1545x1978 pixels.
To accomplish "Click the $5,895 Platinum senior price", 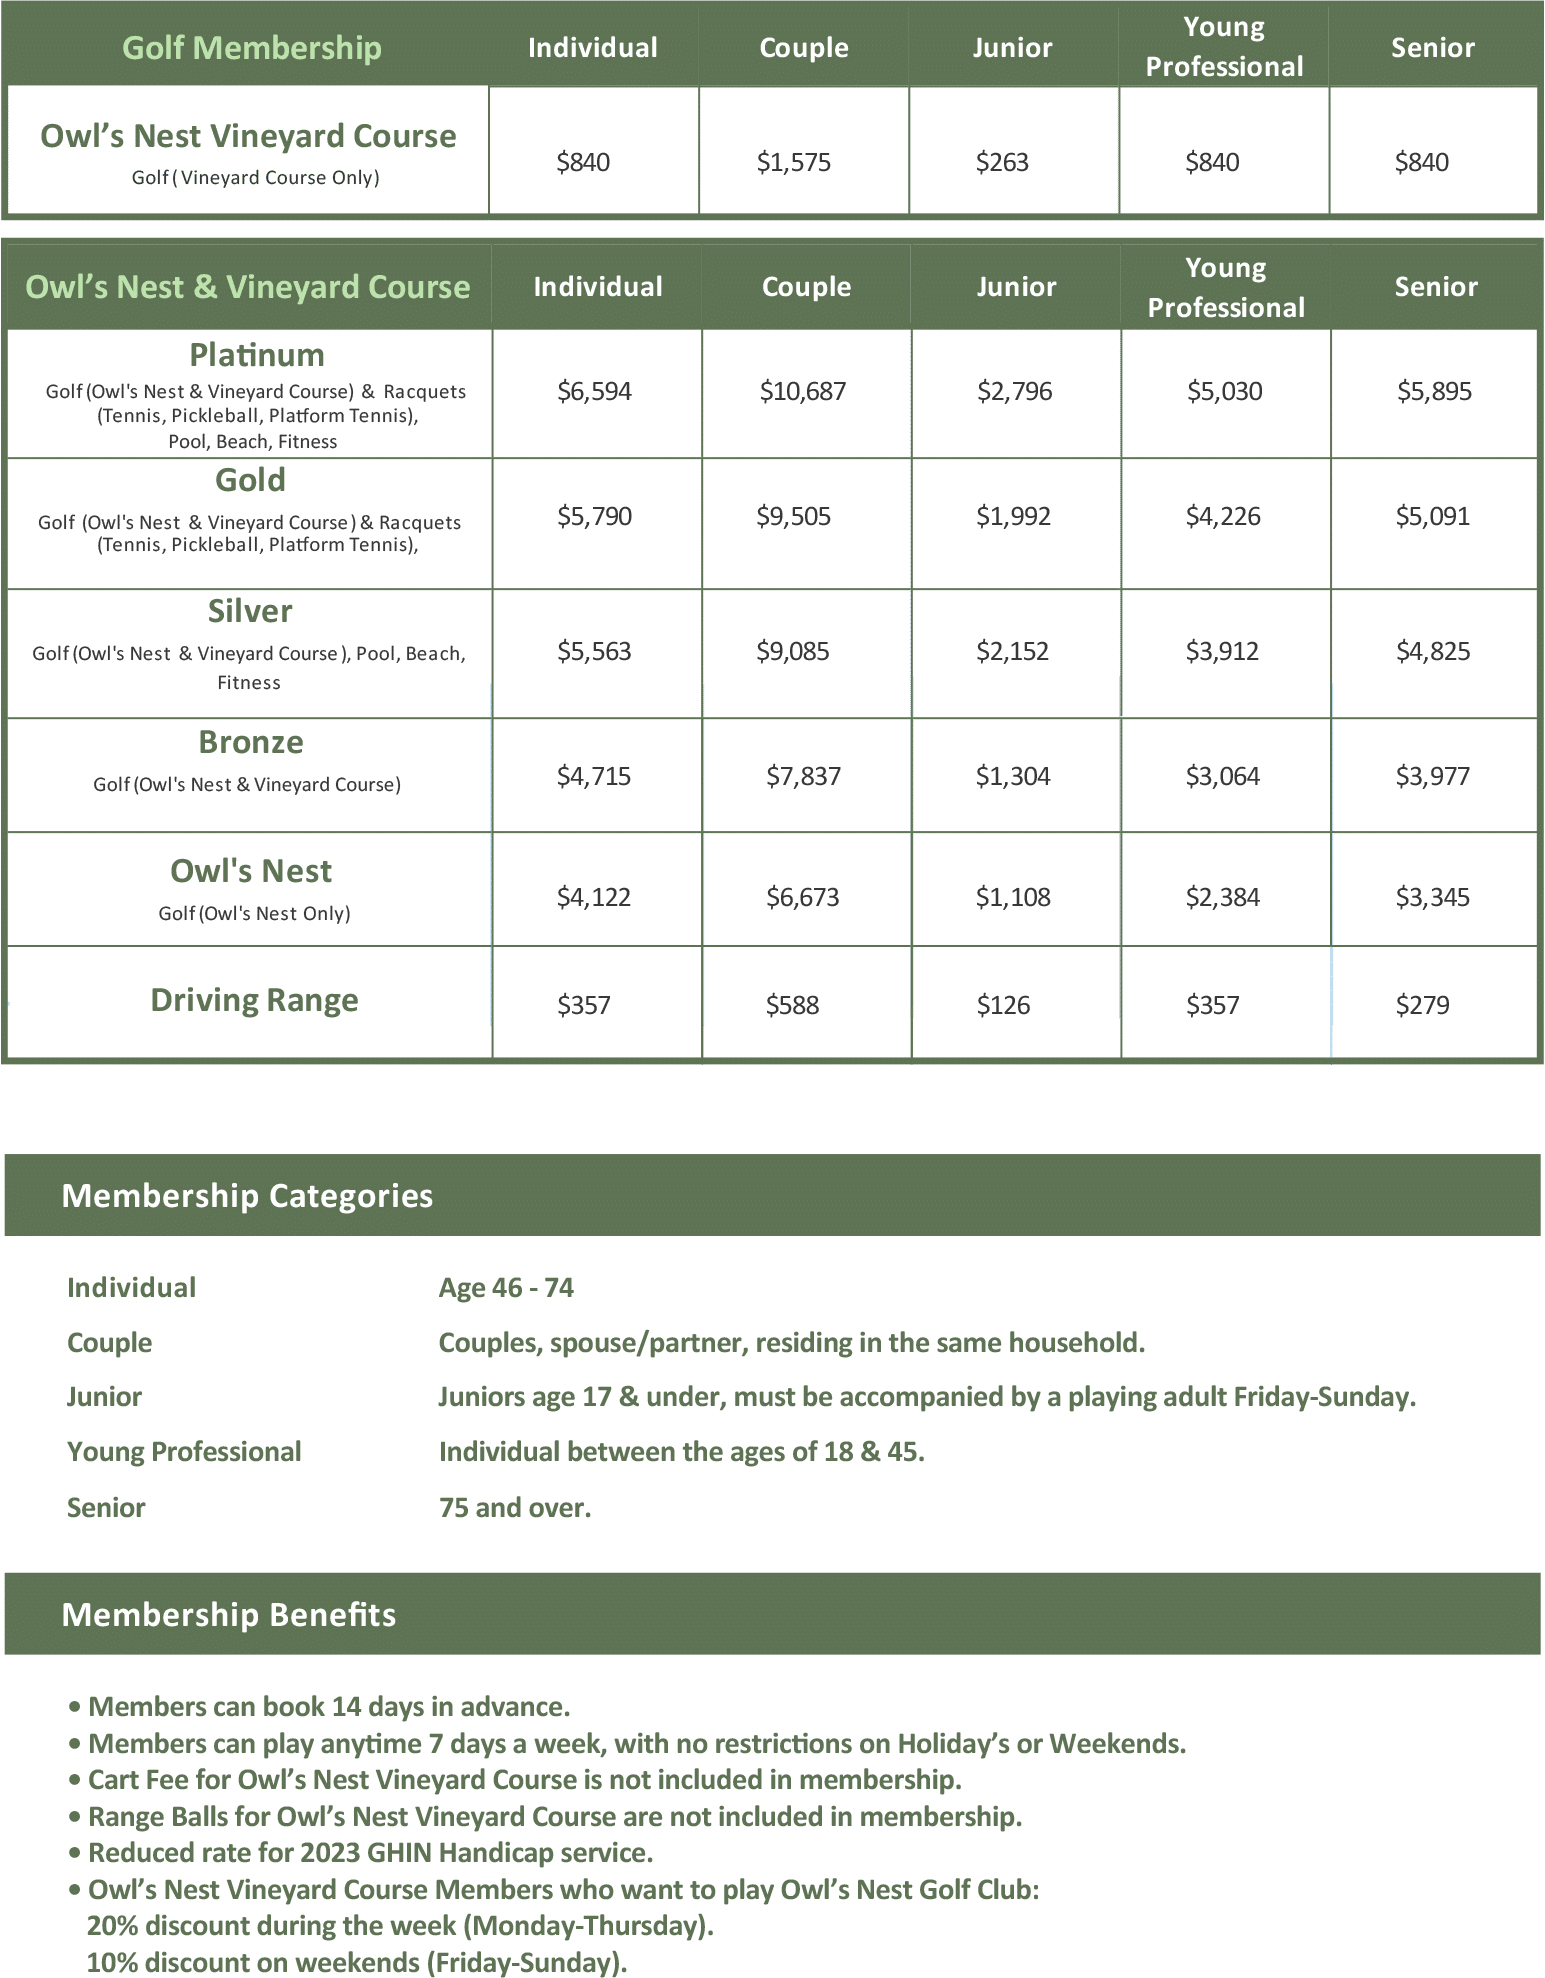I will pos(1435,391).
